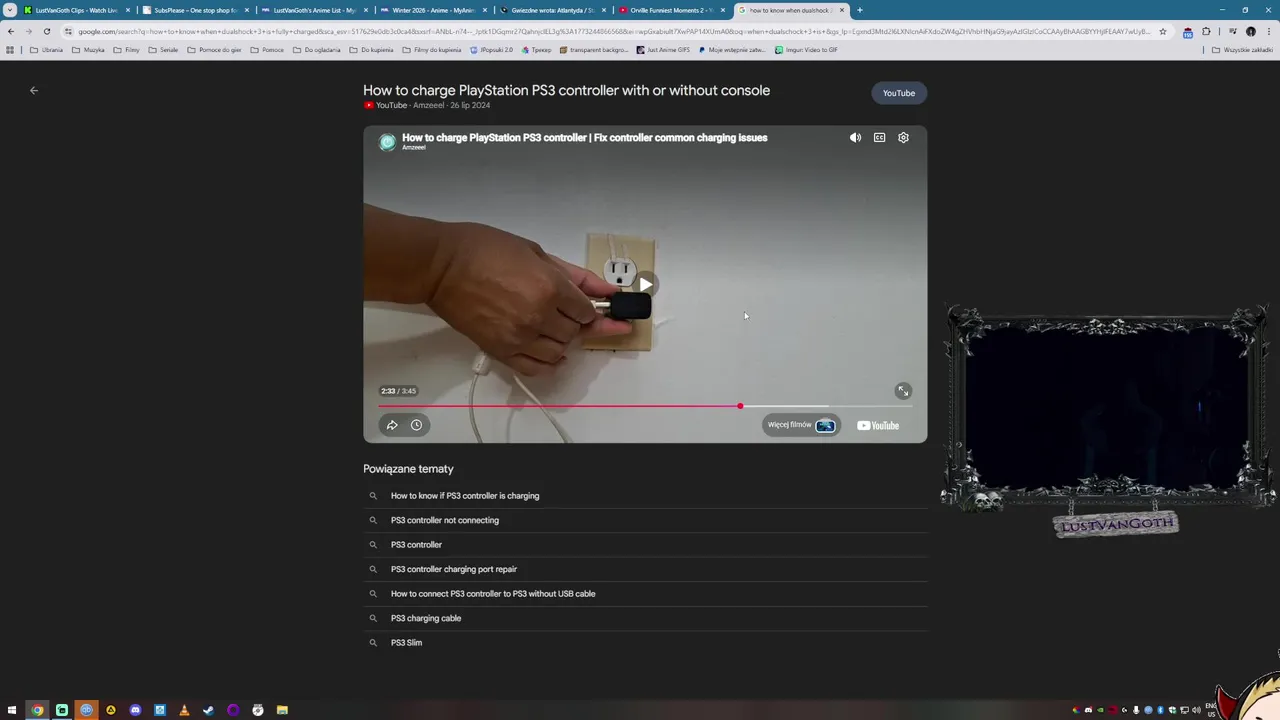Switch to LustVanGoth Clips browser tab
1280x720 pixels.
[76, 10]
